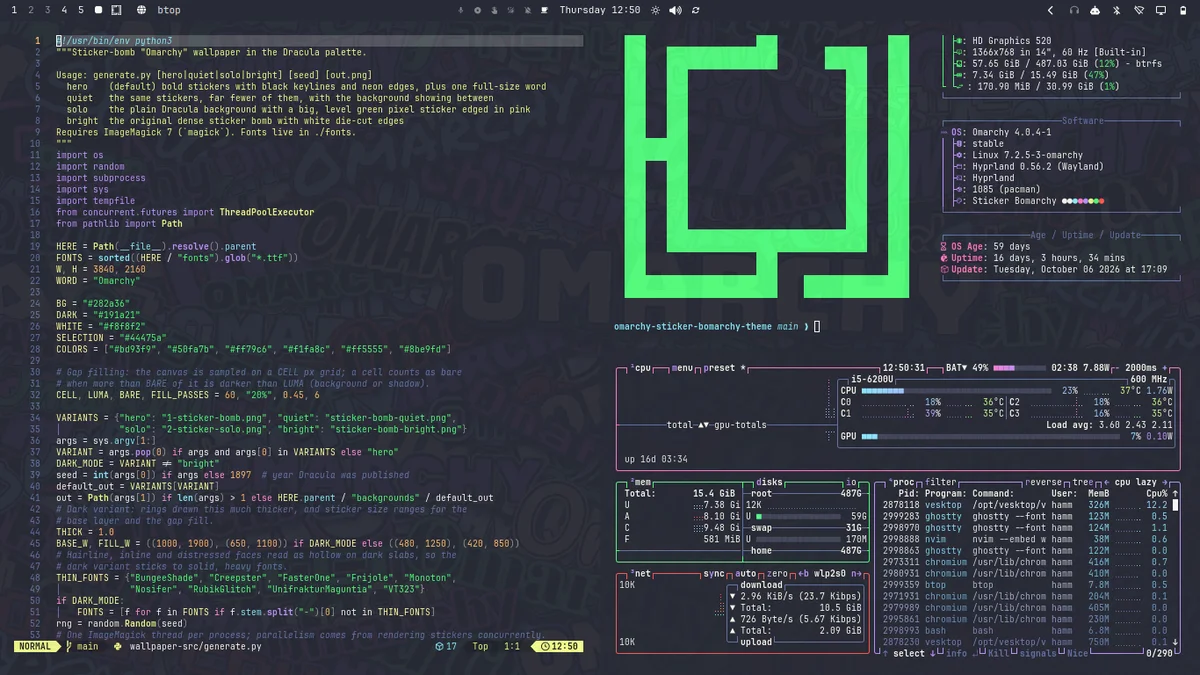Image resolution: width=1200 pixels, height=675 pixels.
Task: Expand the tray with the left chevron
Action: [x=1050, y=10]
